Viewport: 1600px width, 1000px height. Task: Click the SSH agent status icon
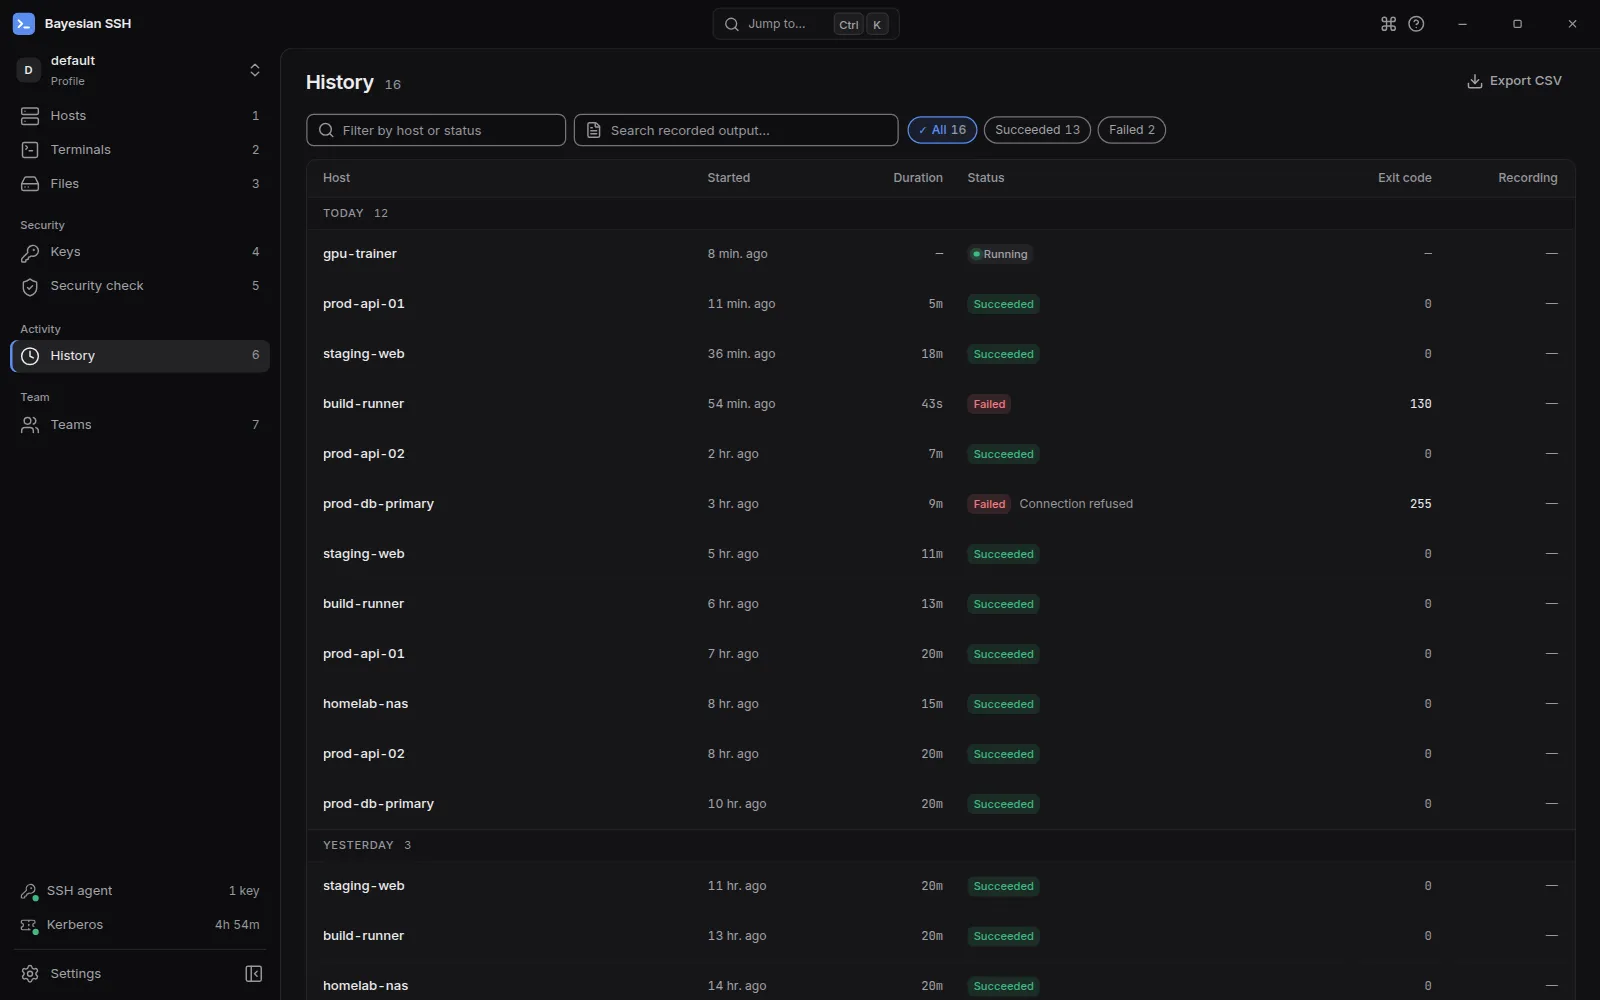pyautogui.click(x=30, y=891)
